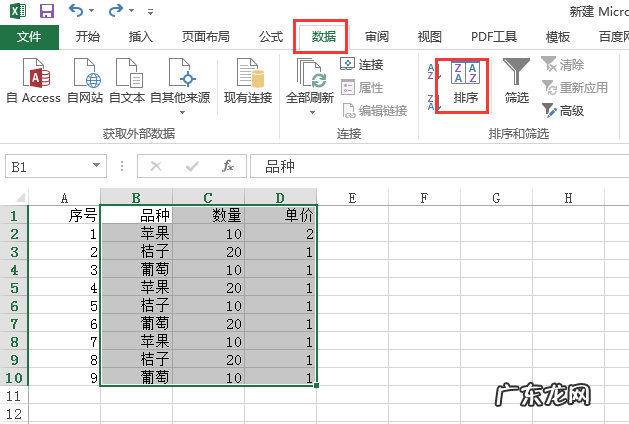The image size is (629, 424).
Task: Click the Excel application icon
Action: click(x=18, y=10)
